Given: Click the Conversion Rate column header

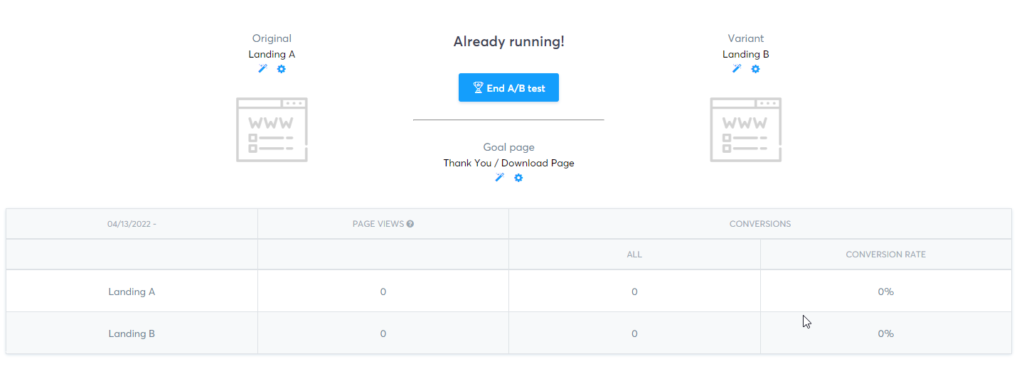Looking at the screenshot, I should coord(886,255).
